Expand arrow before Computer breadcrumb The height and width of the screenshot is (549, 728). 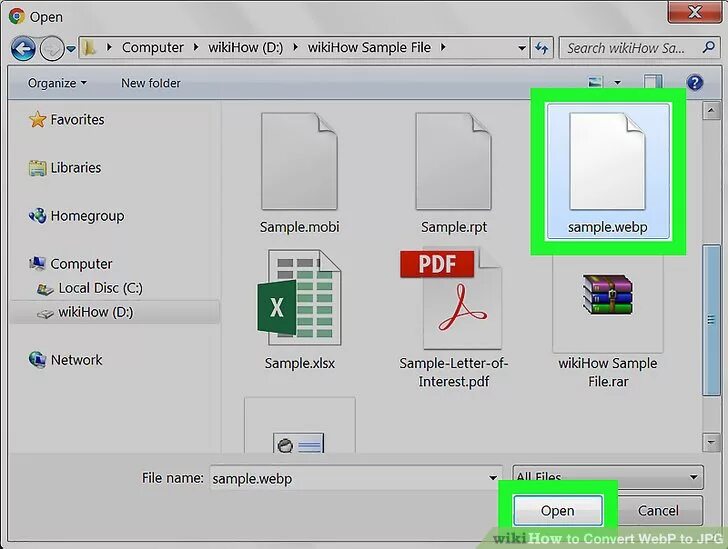point(109,47)
